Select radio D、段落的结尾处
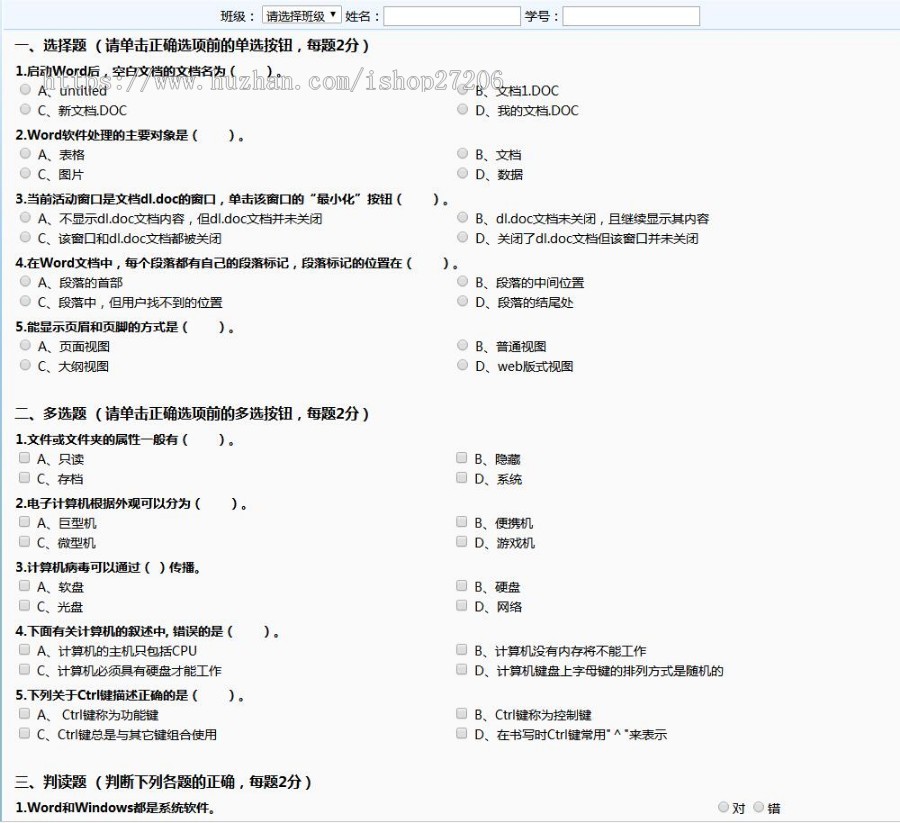The image size is (900, 823). [x=463, y=301]
